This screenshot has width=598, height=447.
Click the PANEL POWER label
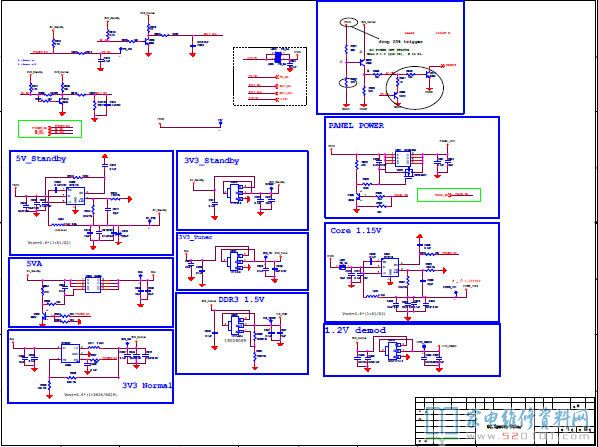click(x=356, y=125)
